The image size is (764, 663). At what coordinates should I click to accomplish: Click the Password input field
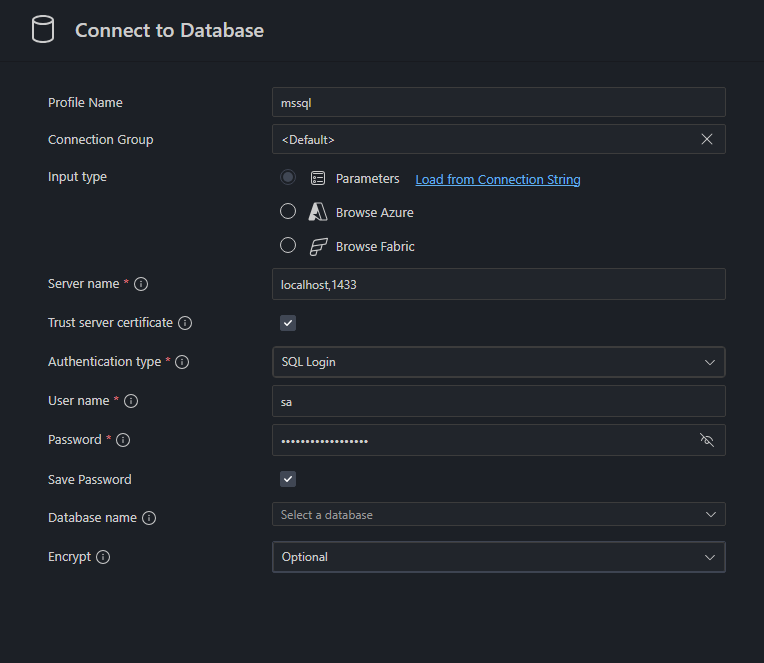(x=498, y=440)
